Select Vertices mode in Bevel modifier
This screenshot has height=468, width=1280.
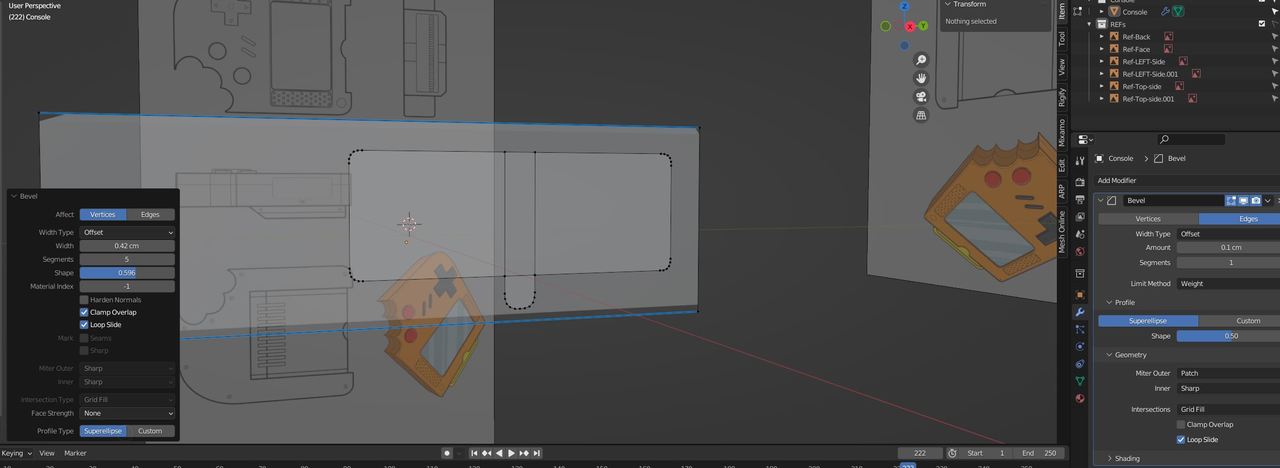point(1148,218)
